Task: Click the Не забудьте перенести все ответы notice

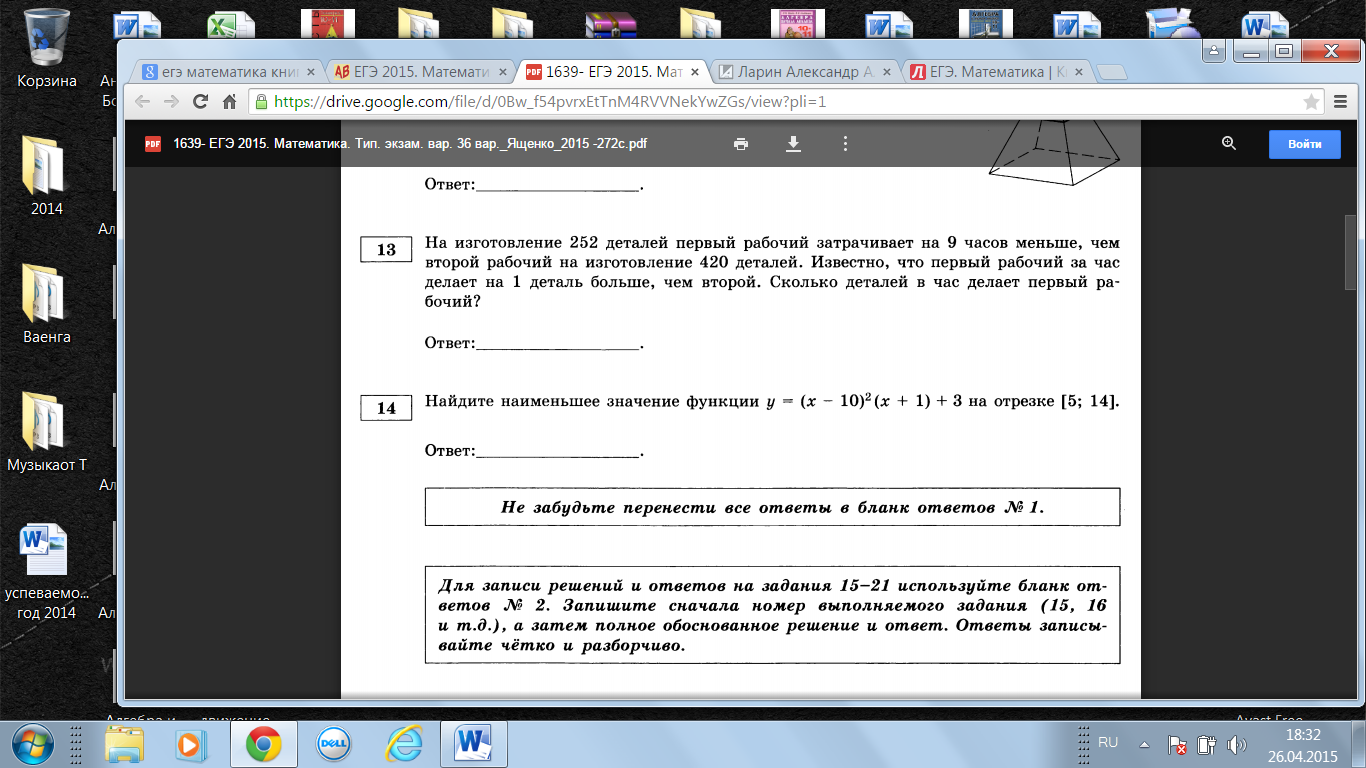Action: coord(772,507)
